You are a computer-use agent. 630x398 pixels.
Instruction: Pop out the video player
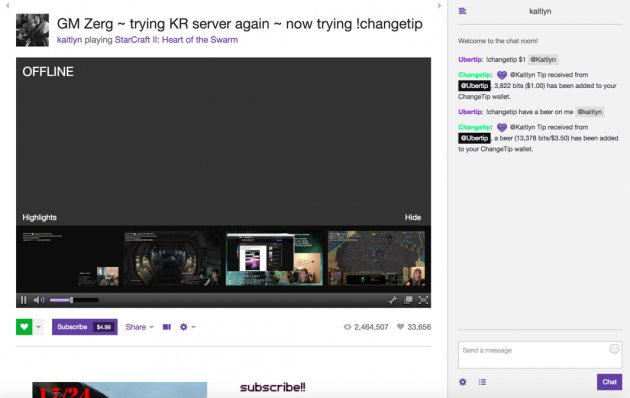(408, 300)
